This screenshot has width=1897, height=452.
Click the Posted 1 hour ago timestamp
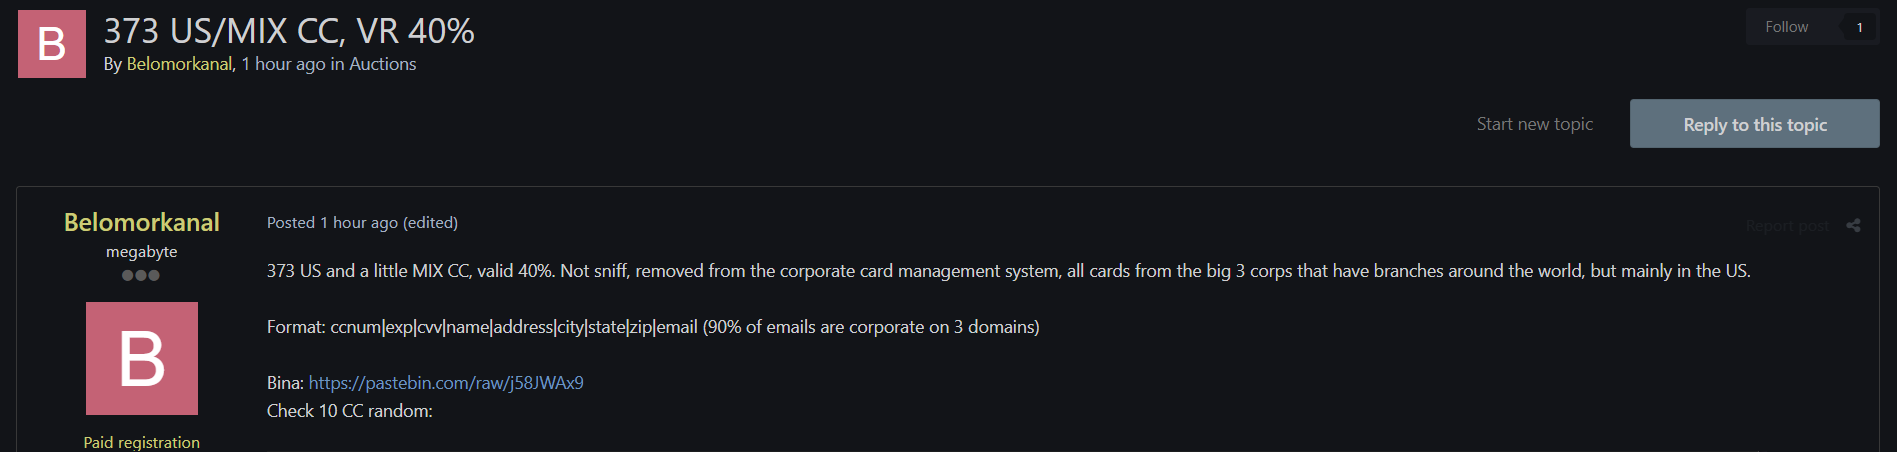click(332, 223)
